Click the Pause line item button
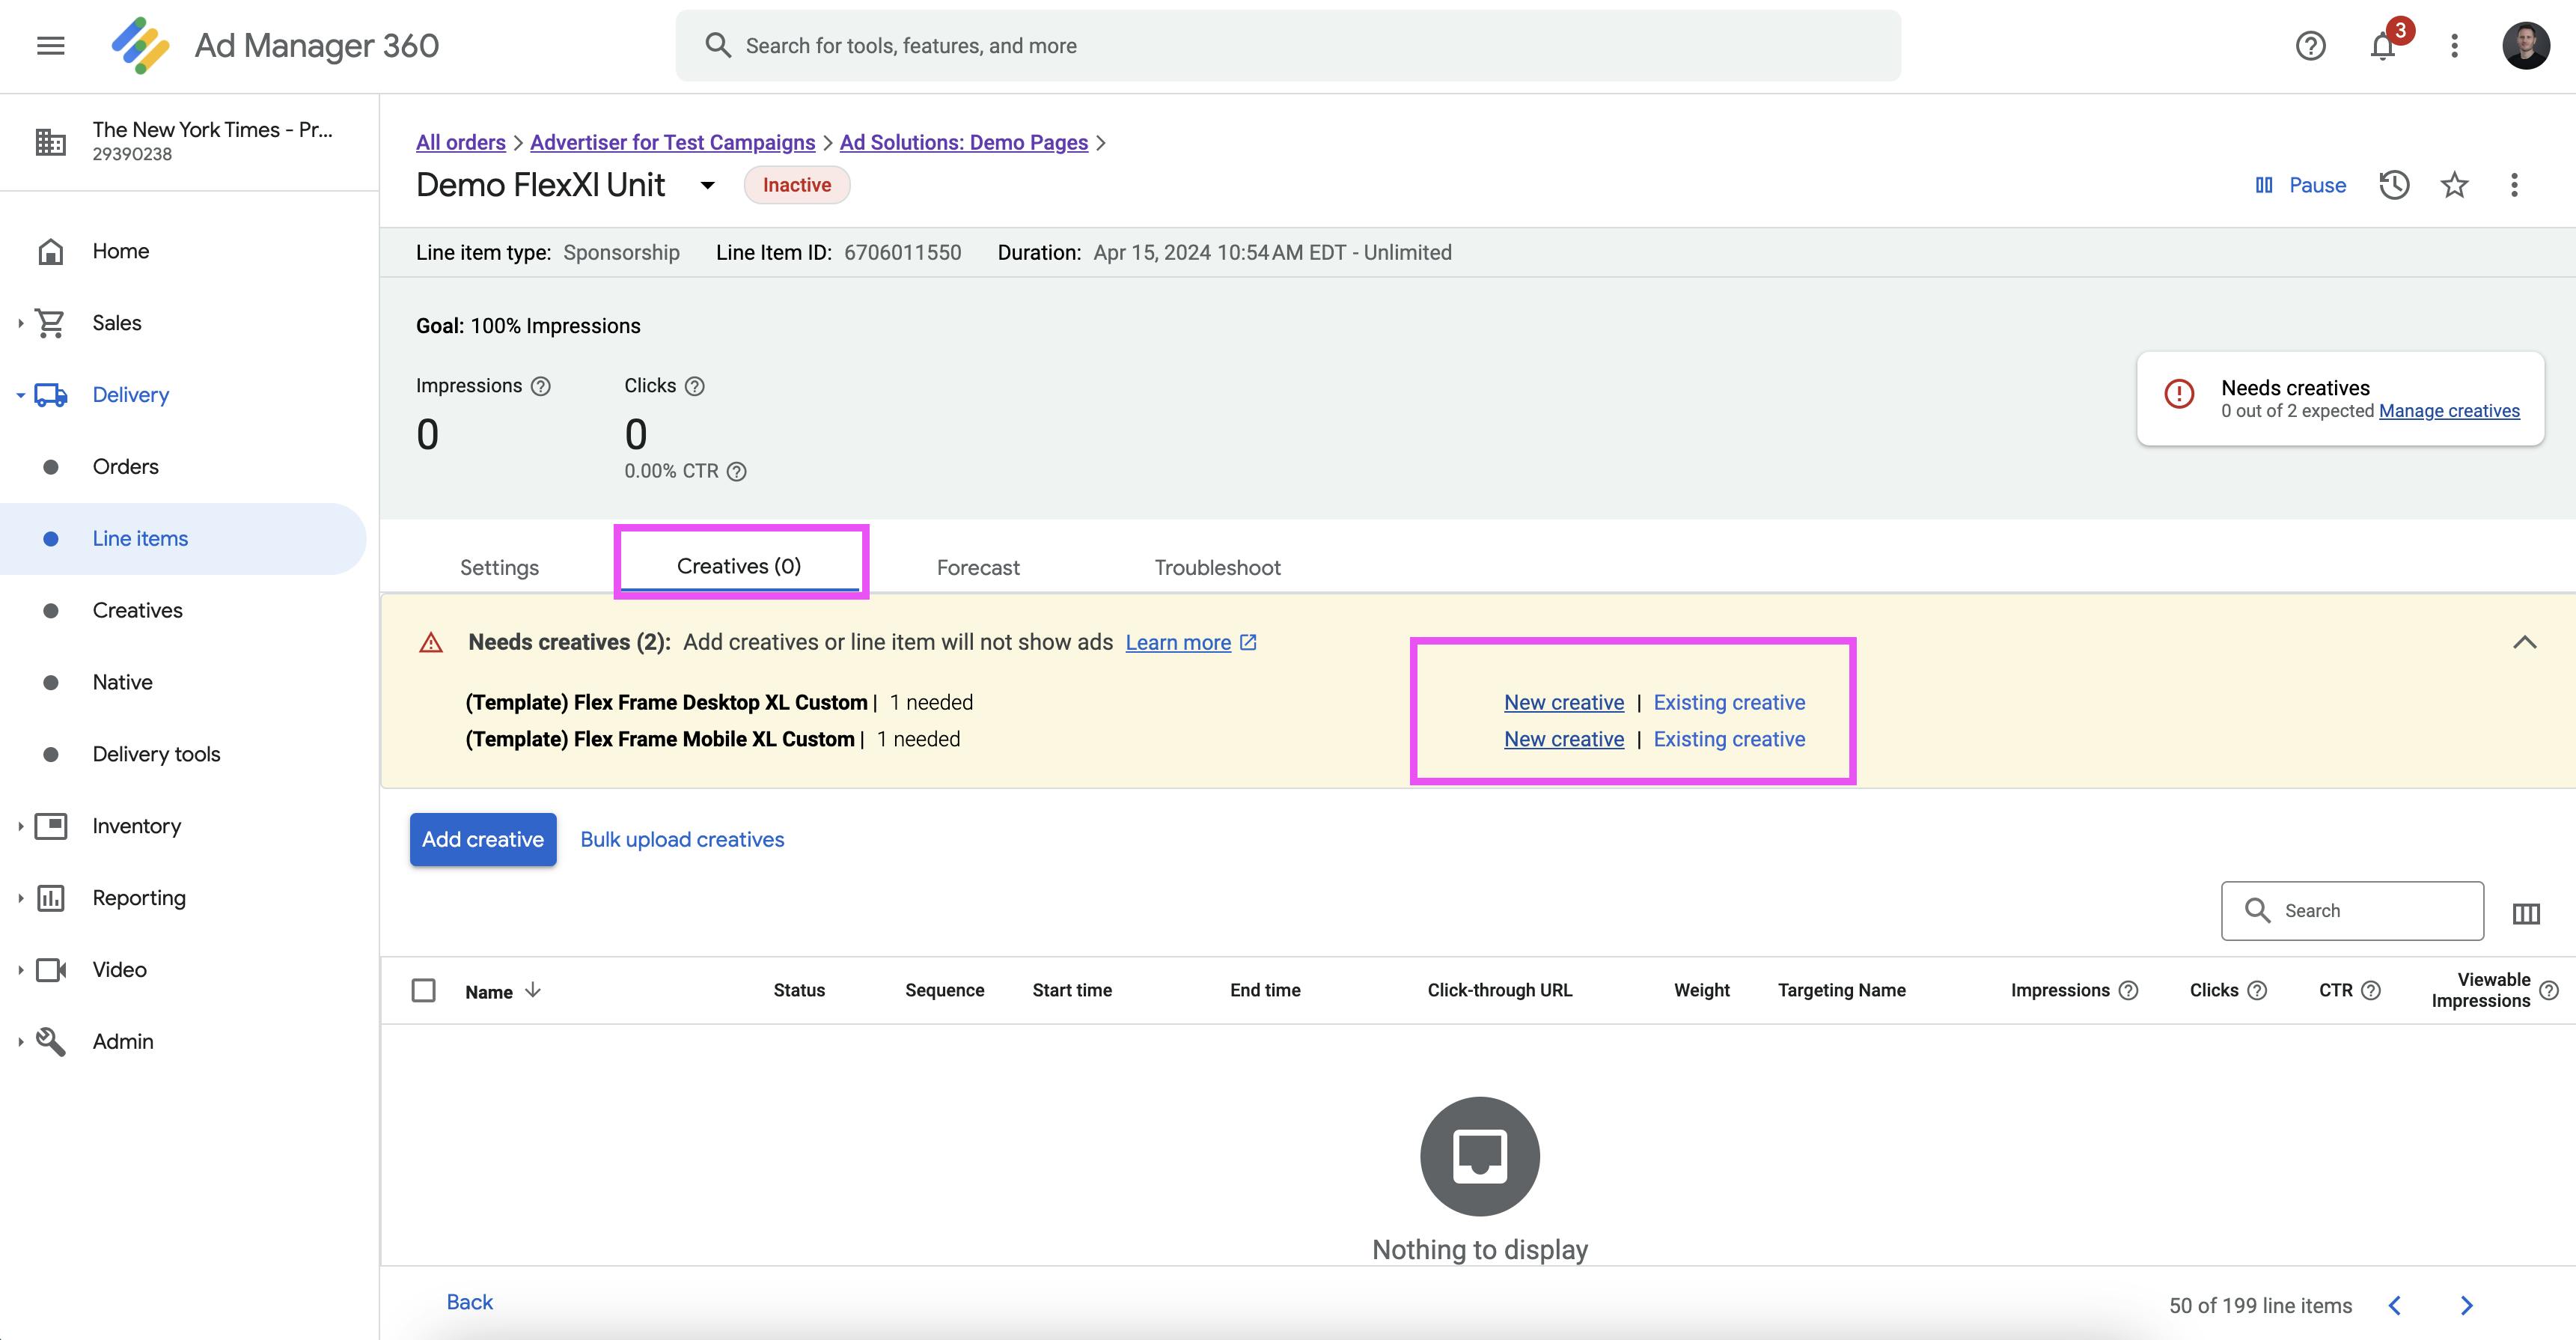This screenshot has height=1340, width=2576. click(x=2300, y=186)
